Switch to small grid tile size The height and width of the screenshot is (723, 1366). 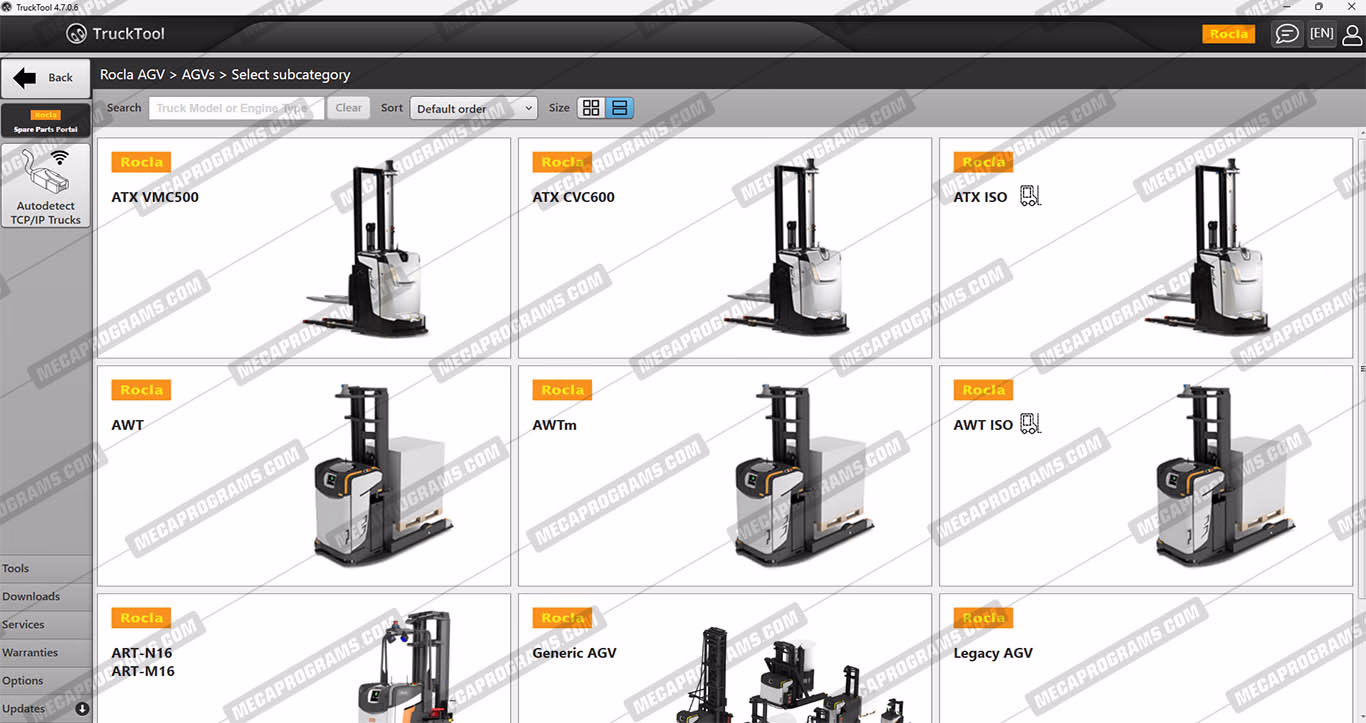coord(591,108)
